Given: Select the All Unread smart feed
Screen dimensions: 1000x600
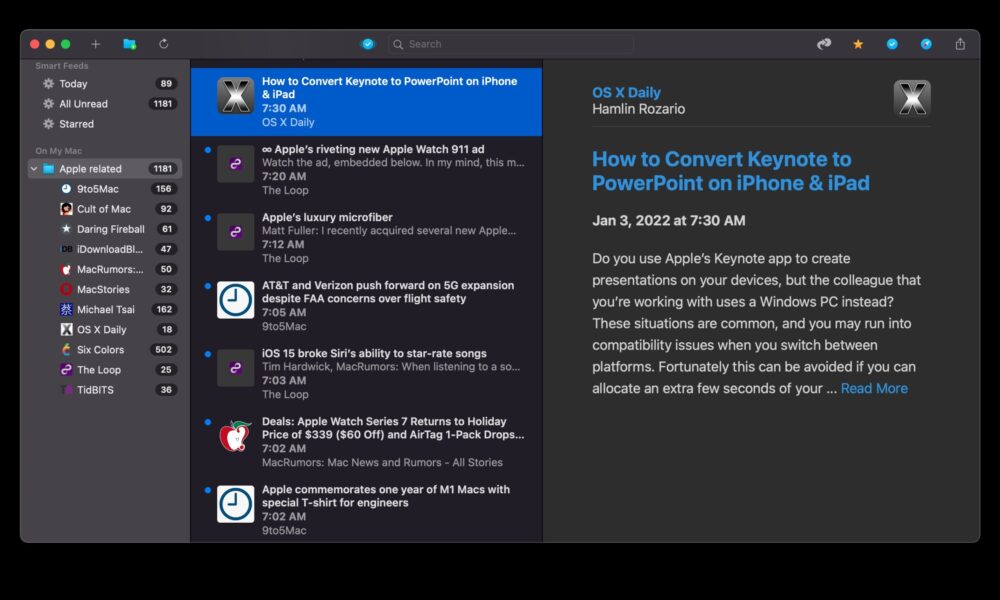Looking at the screenshot, I should (105, 104).
